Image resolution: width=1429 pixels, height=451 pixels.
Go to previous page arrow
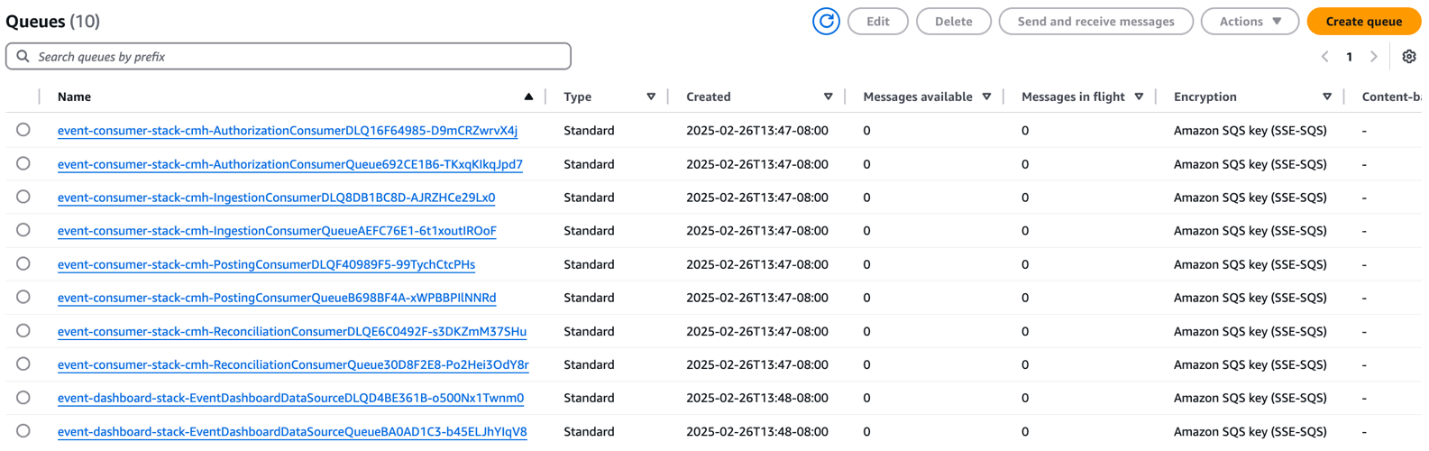point(1325,57)
